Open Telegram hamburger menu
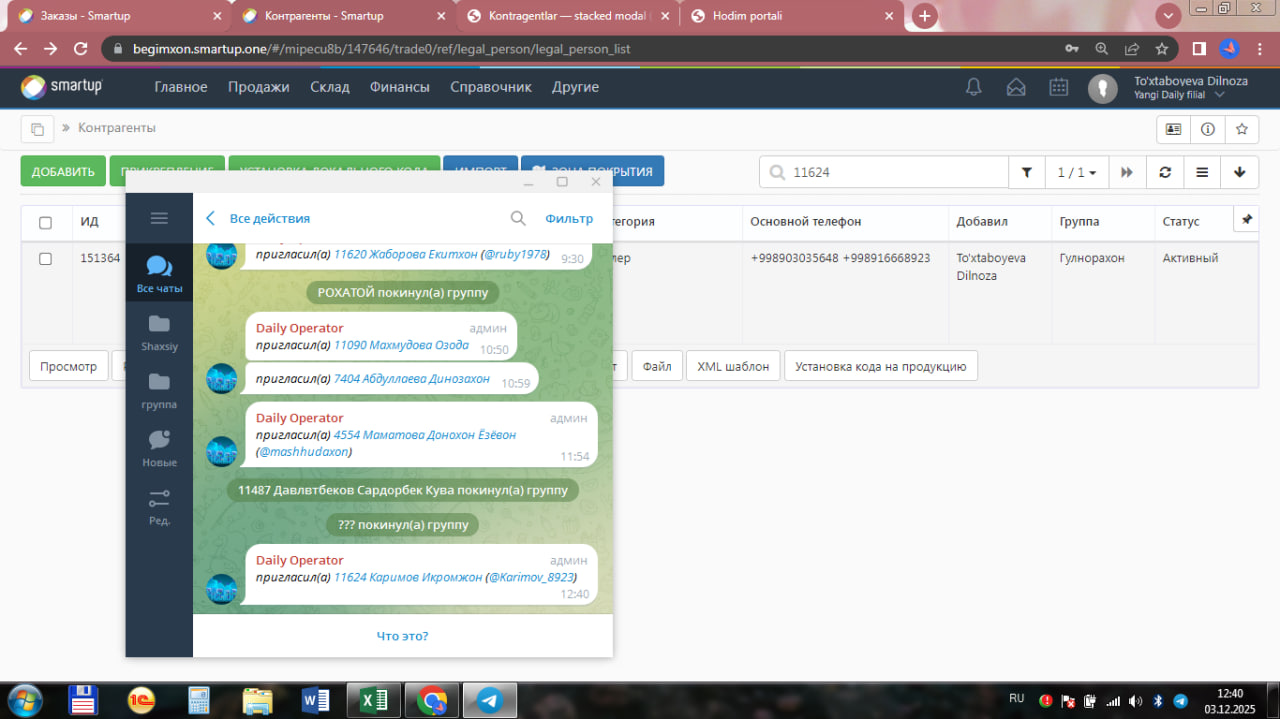Image resolution: width=1280 pixels, height=719 pixels. click(159, 218)
